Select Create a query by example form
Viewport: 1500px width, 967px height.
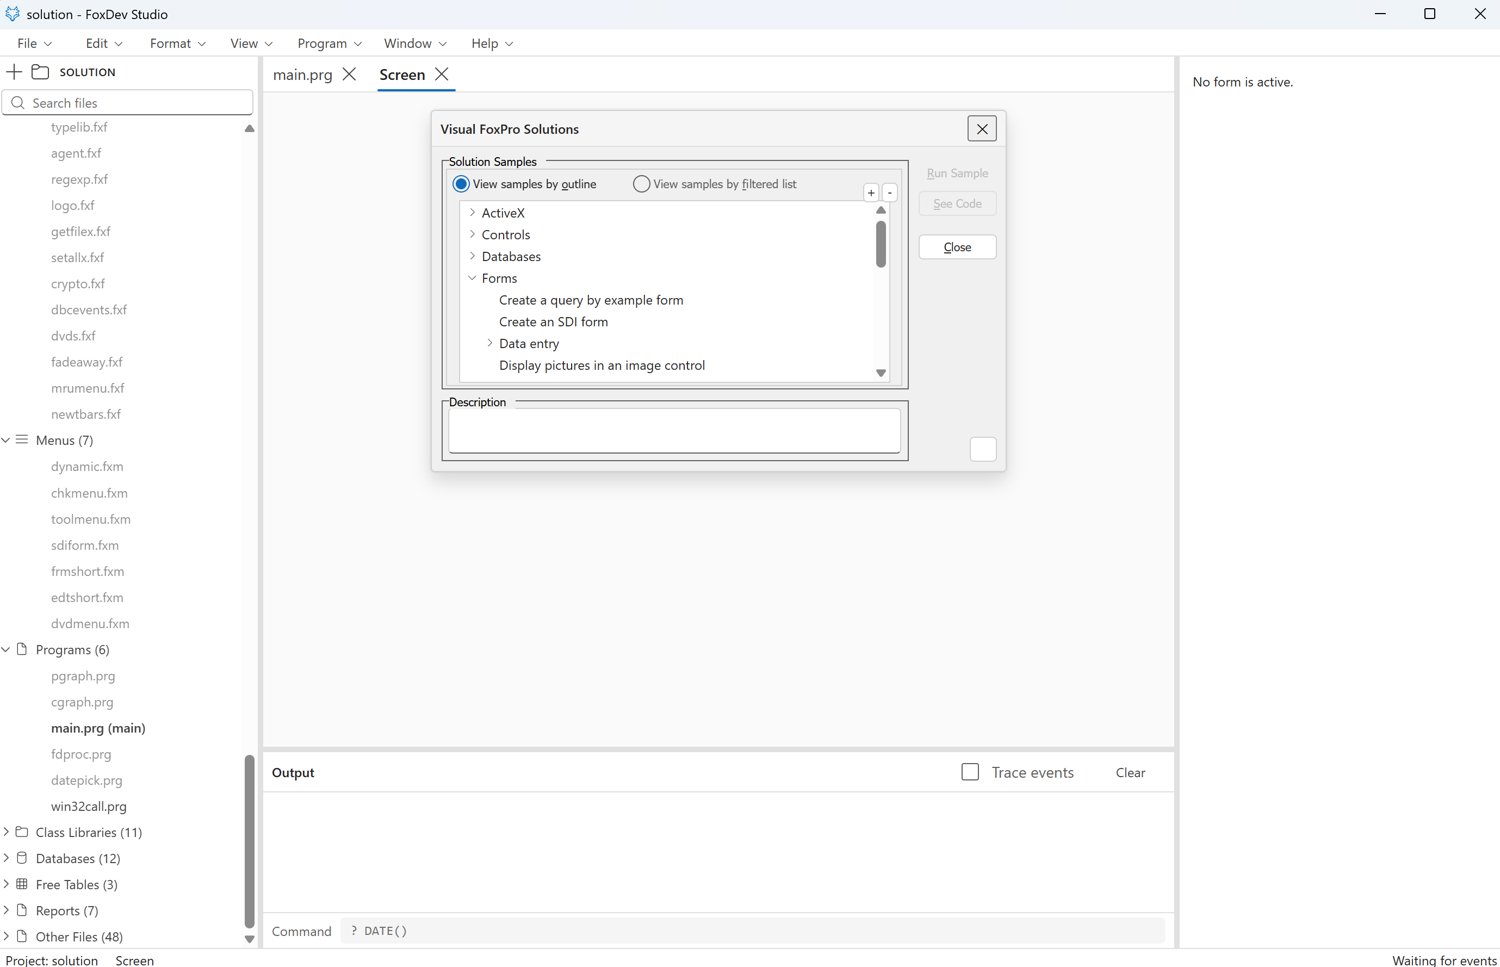[591, 300]
